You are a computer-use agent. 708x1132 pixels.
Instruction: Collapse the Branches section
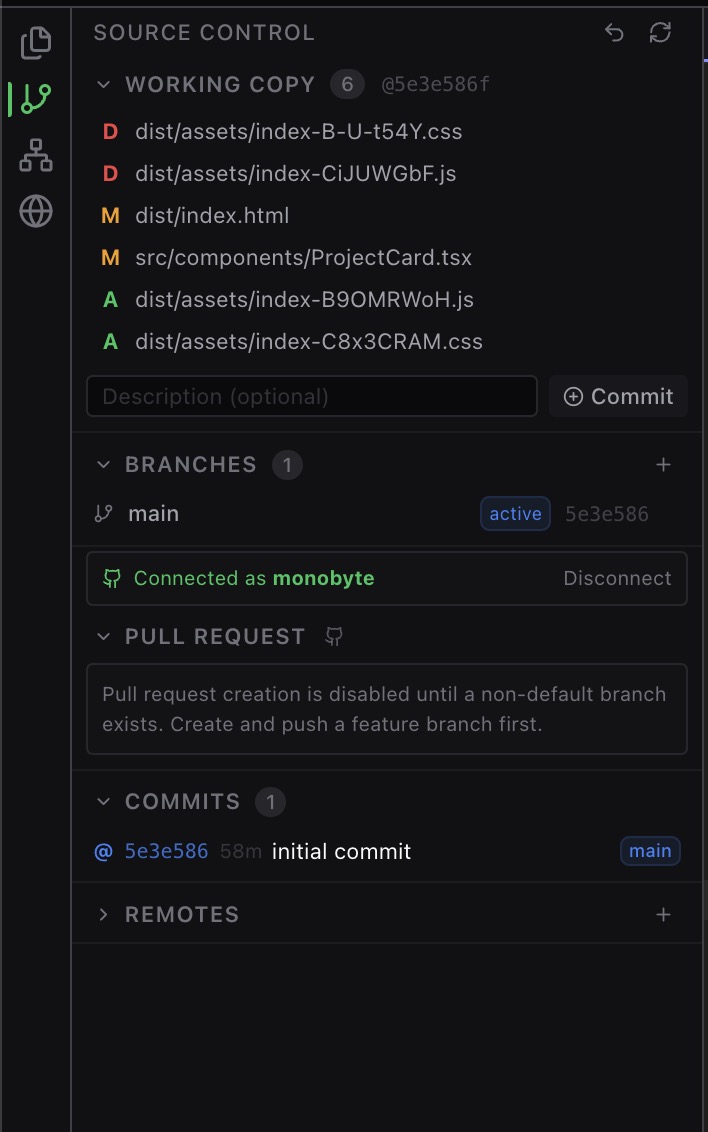tap(103, 464)
